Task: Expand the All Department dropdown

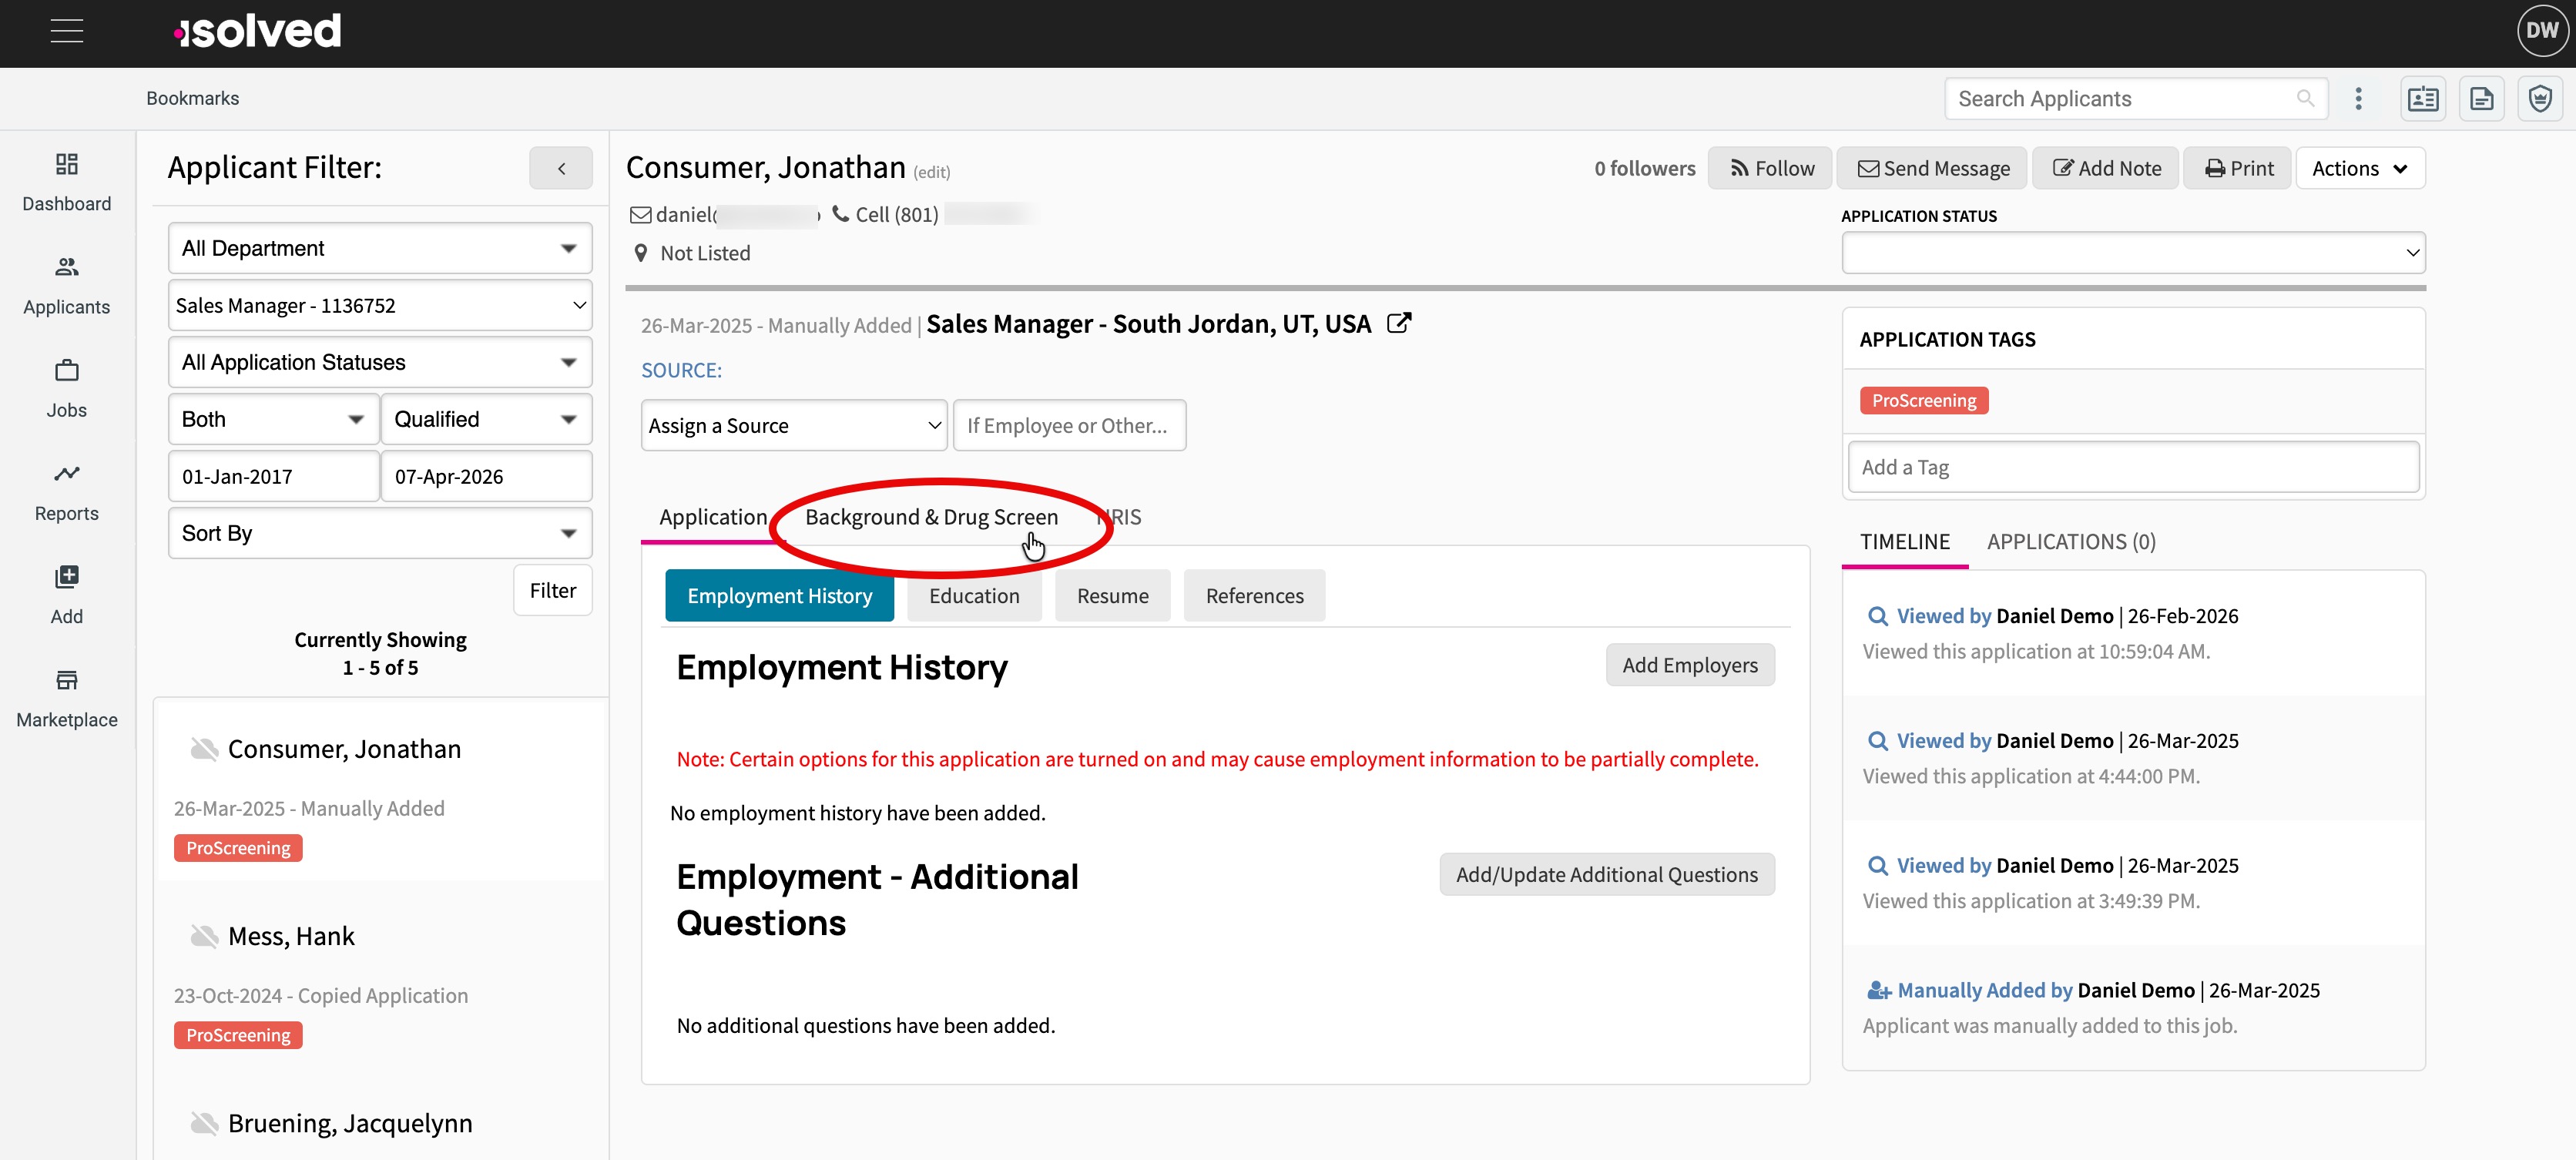Action: (x=379, y=248)
